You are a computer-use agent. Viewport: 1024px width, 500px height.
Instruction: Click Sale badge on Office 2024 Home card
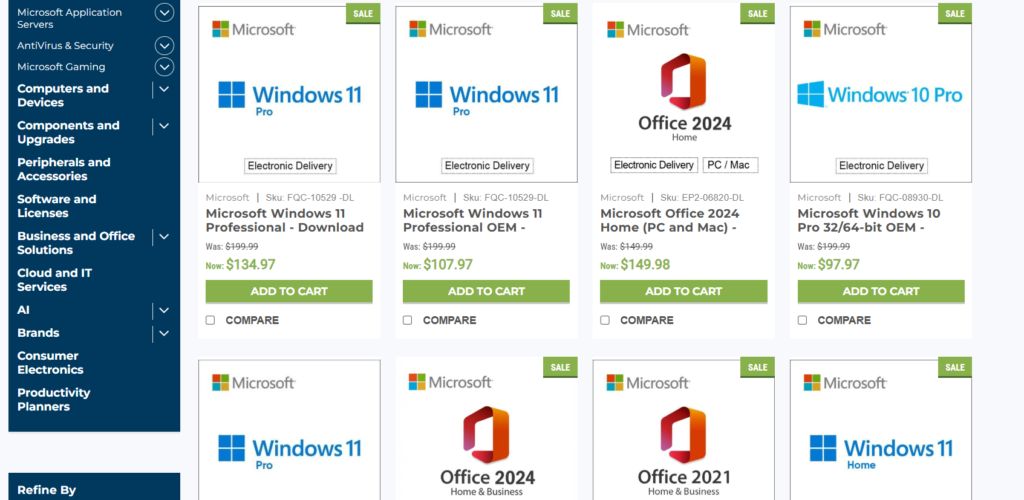pyautogui.click(x=758, y=14)
